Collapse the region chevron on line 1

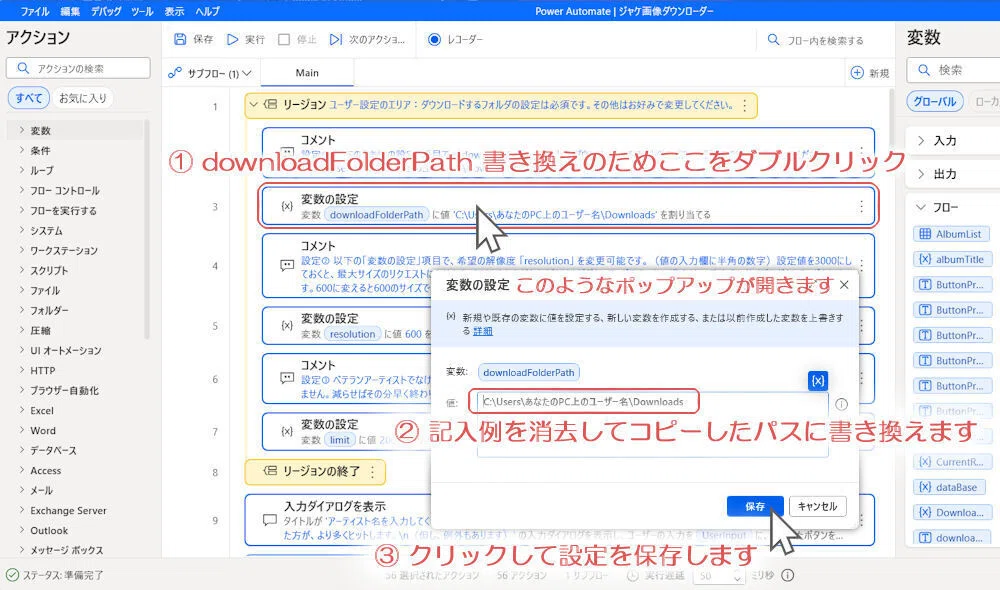254,105
